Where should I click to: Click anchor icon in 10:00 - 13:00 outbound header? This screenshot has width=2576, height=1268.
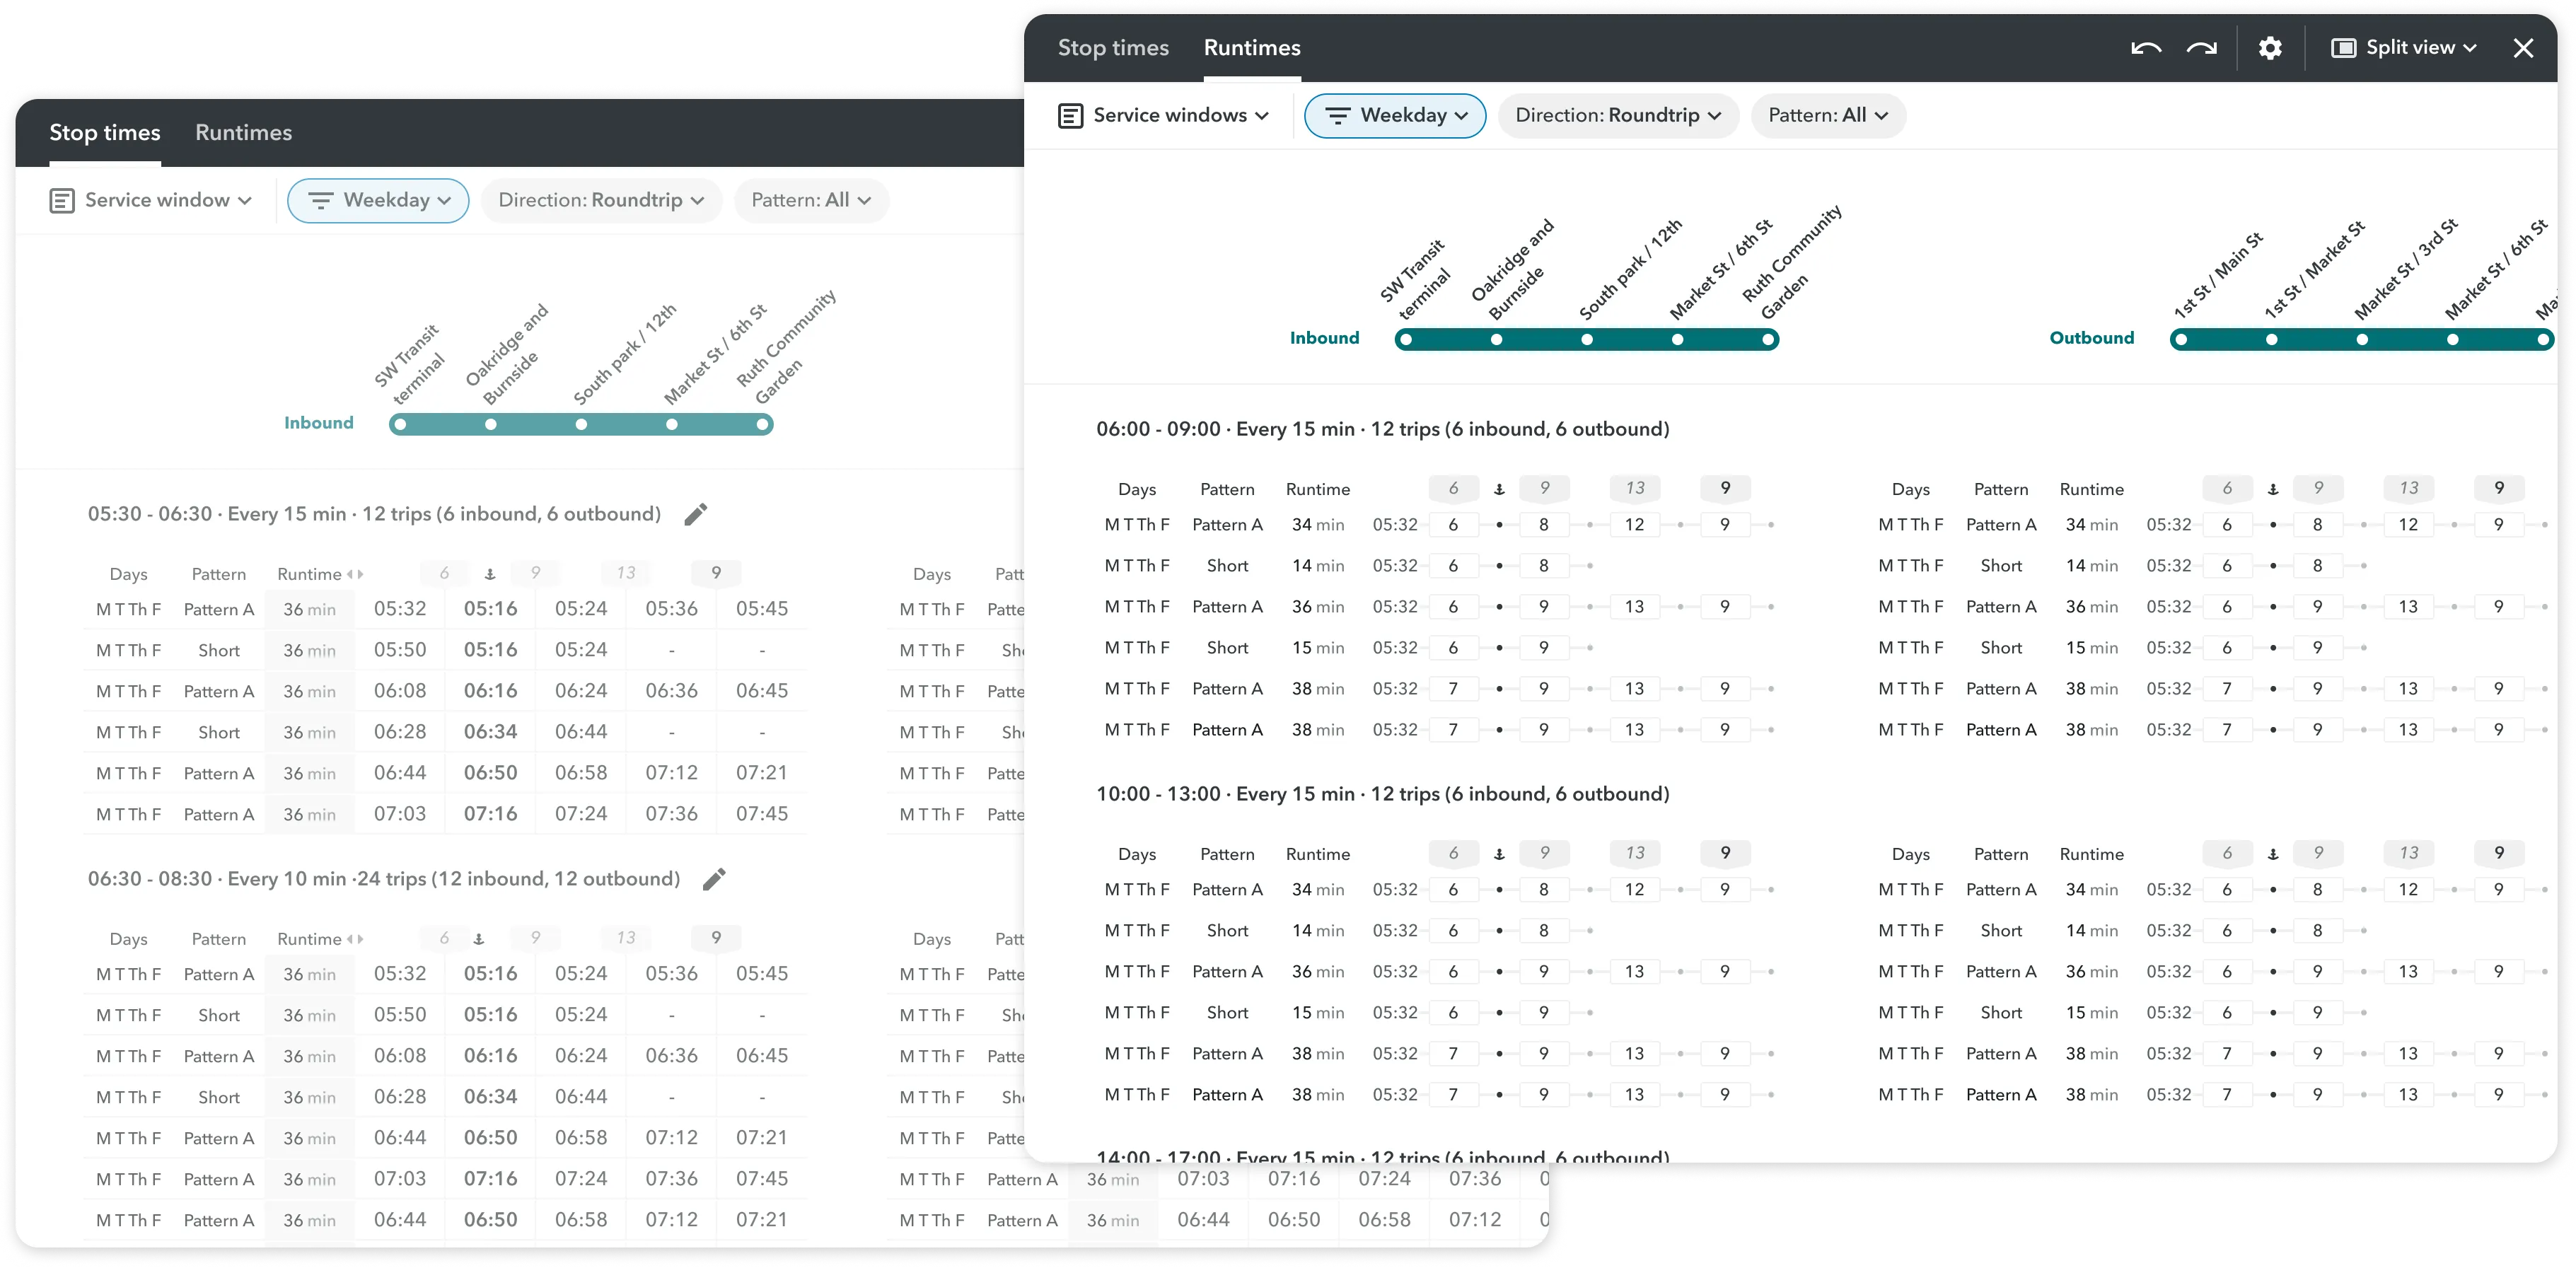(x=2273, y=854)
